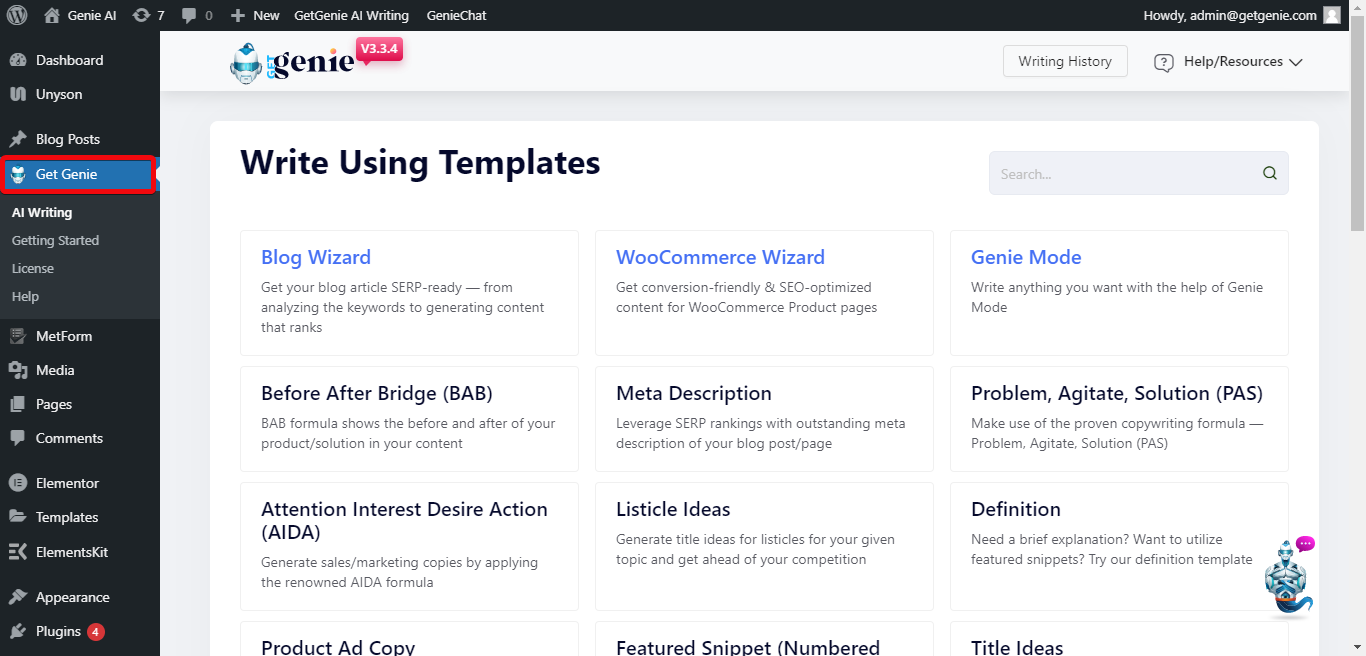Select AI Writing submenu item

pos(42,212)
